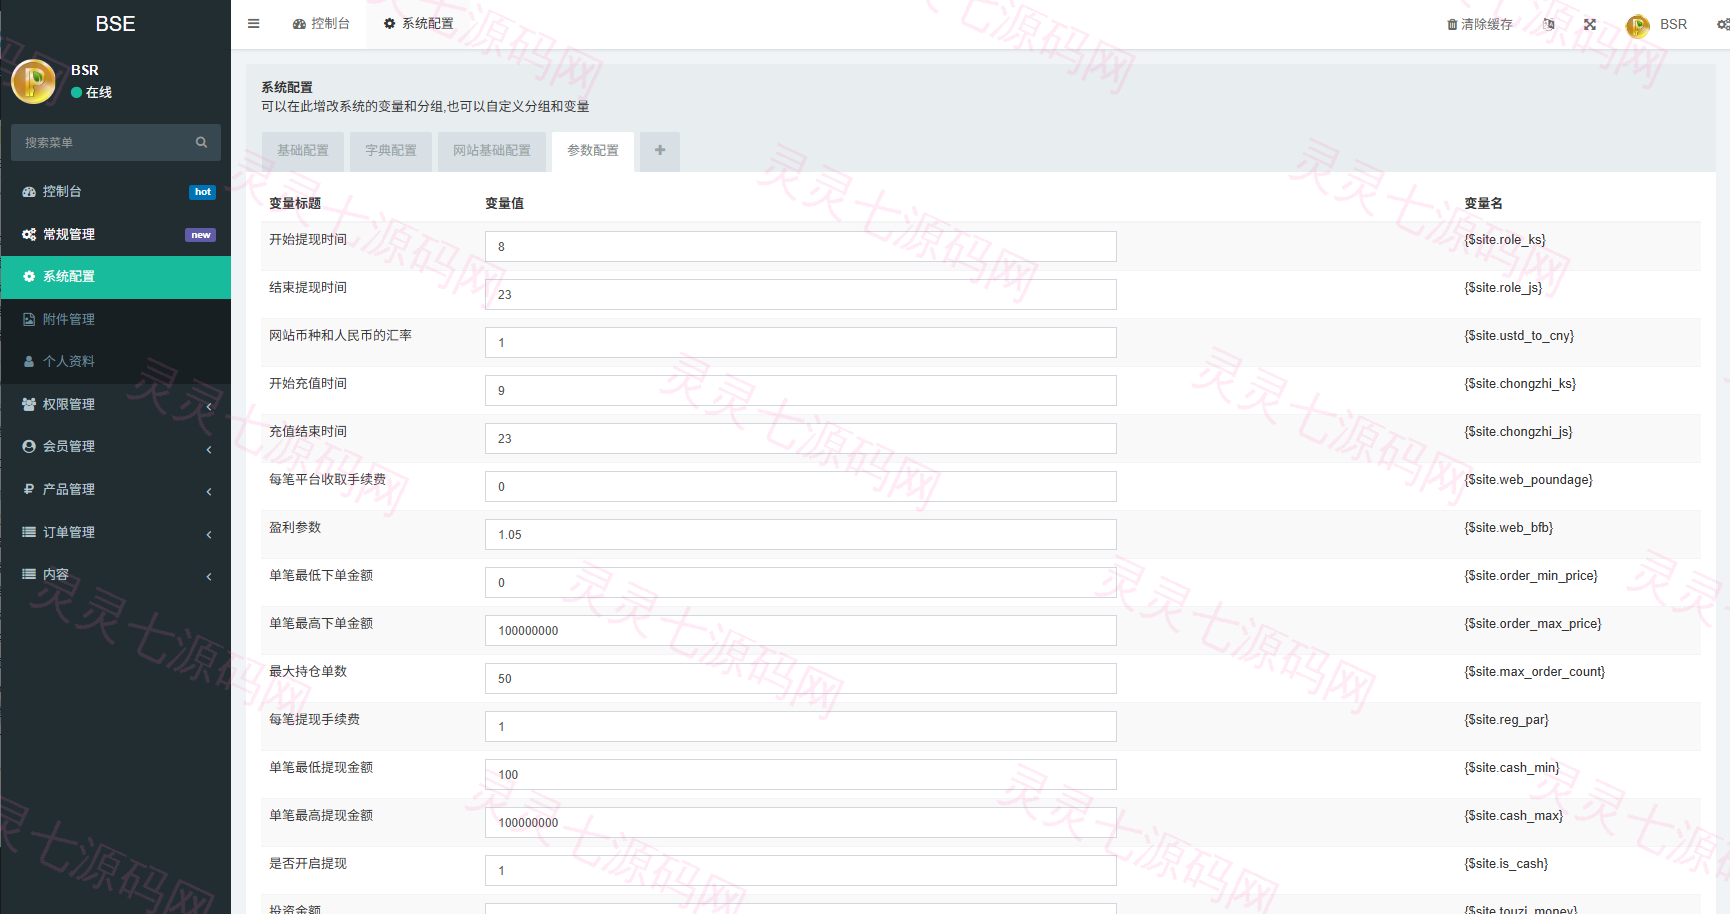Click the 盈利参数 input showing 1.05

click(801, 535)
